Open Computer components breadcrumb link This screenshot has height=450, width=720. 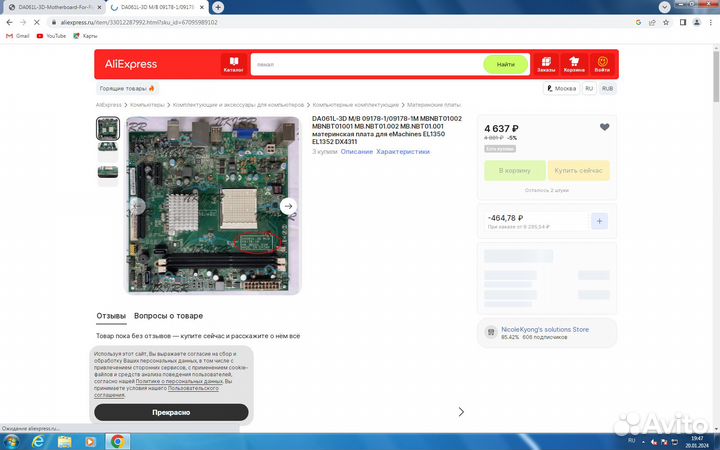click(356, 105)
